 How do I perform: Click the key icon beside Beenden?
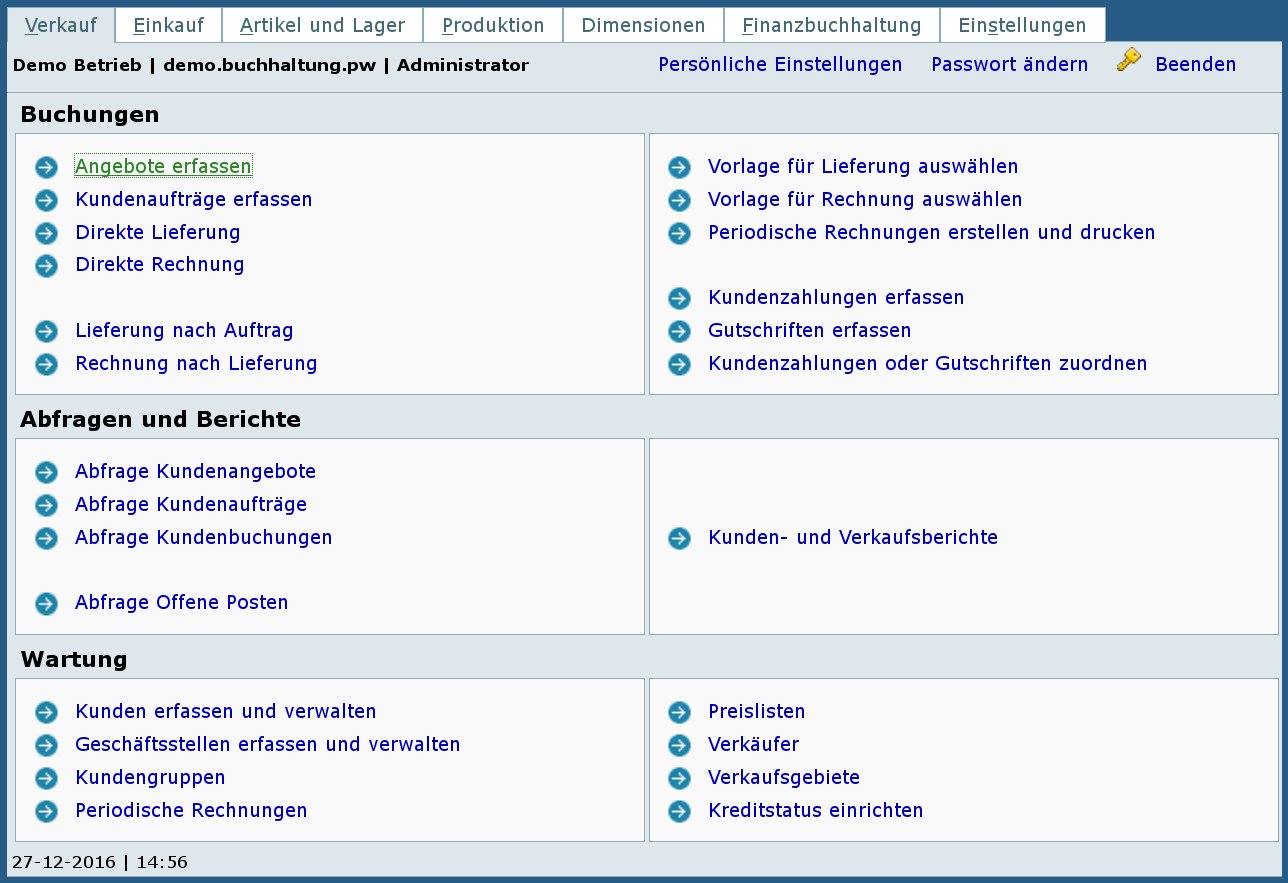pos(1128,62)
